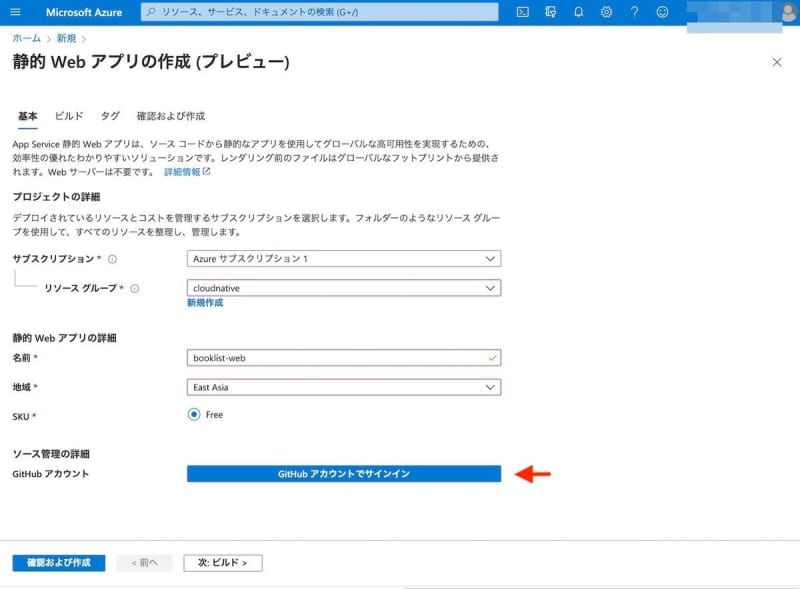Open the Azure portal hamburger menu
Viewport: 800px width, 589px height.
click(x=15, y=12)
